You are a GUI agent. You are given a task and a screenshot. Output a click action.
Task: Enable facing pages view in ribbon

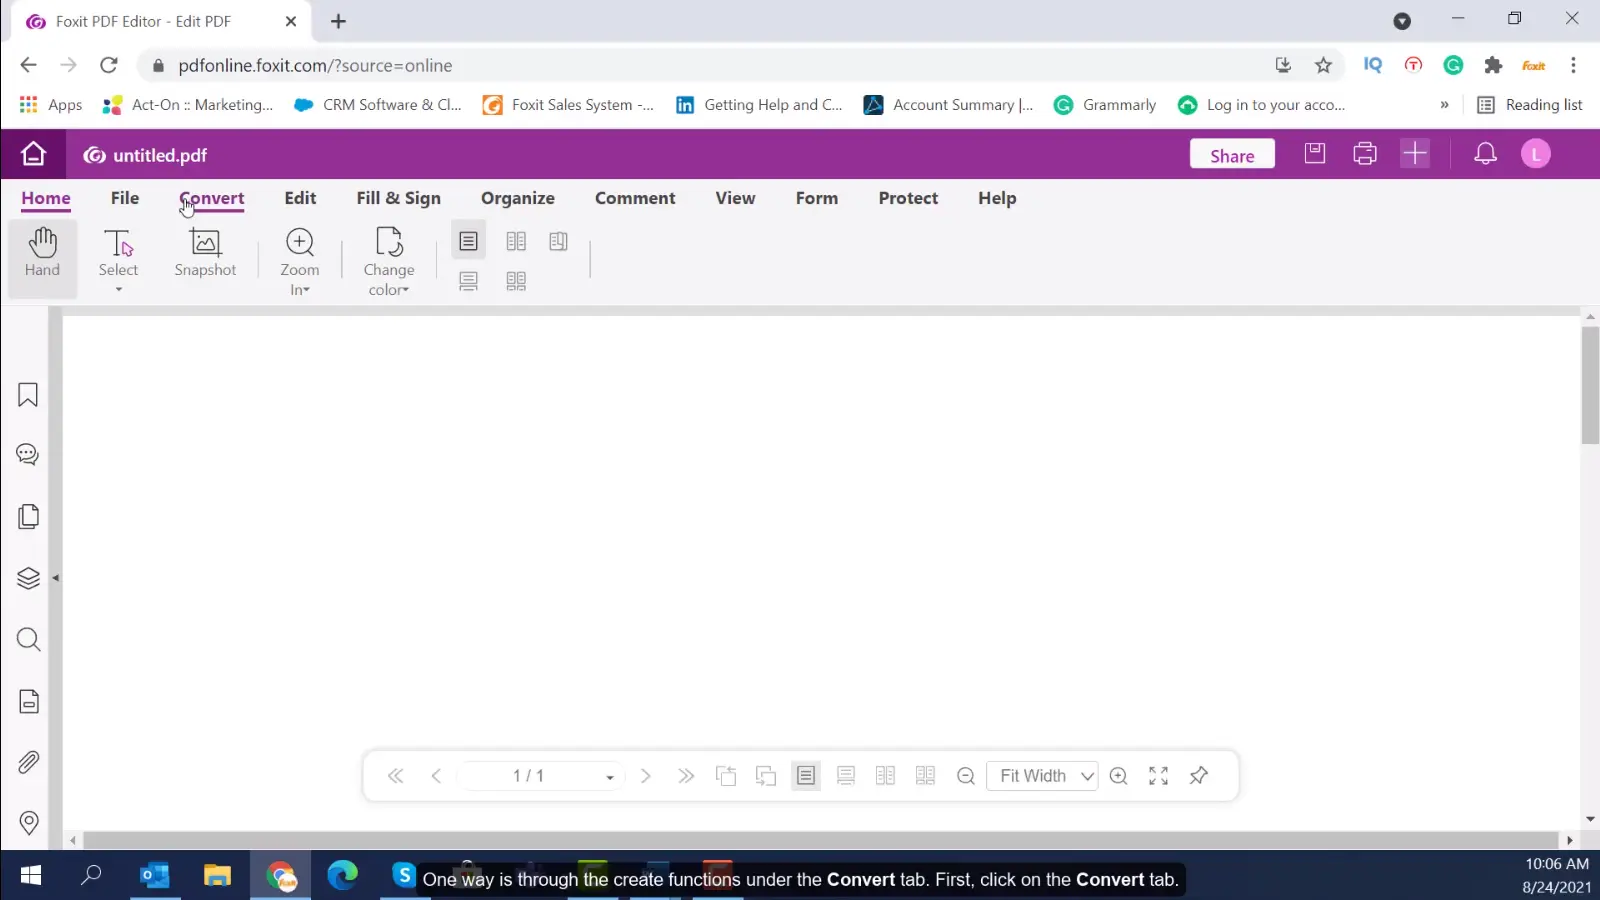[516, 241]
